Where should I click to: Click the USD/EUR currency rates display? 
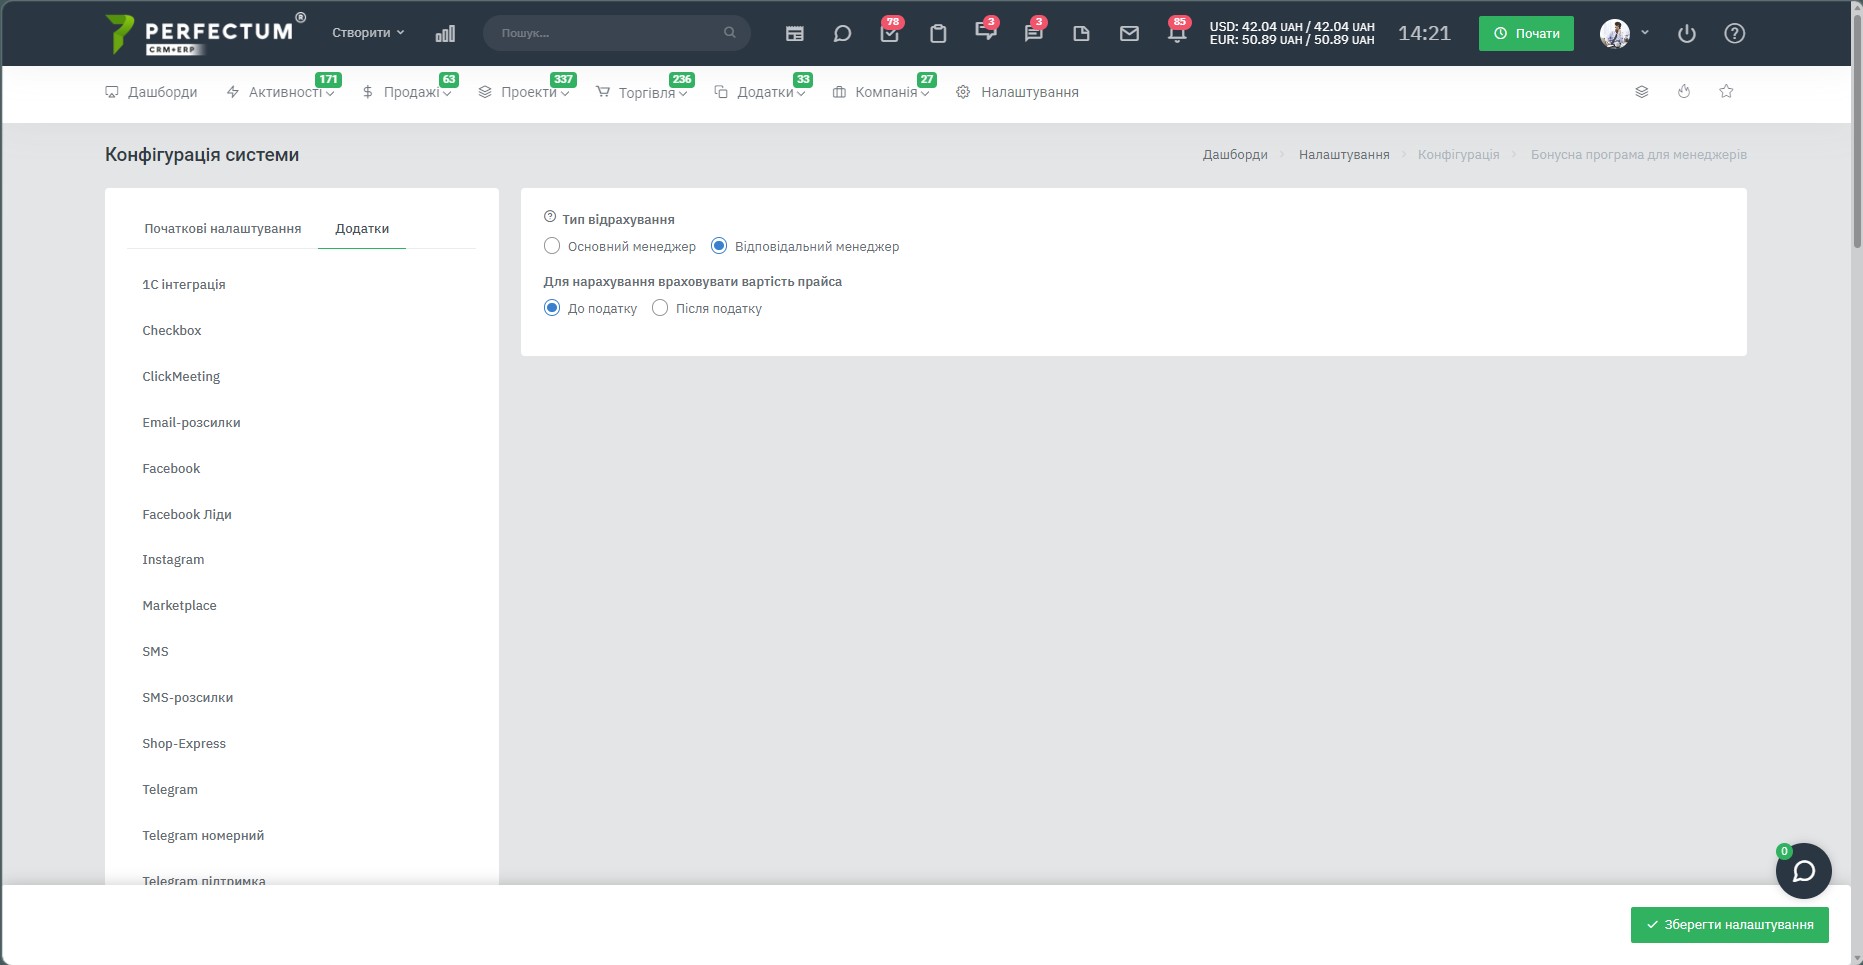(1292, 33)
